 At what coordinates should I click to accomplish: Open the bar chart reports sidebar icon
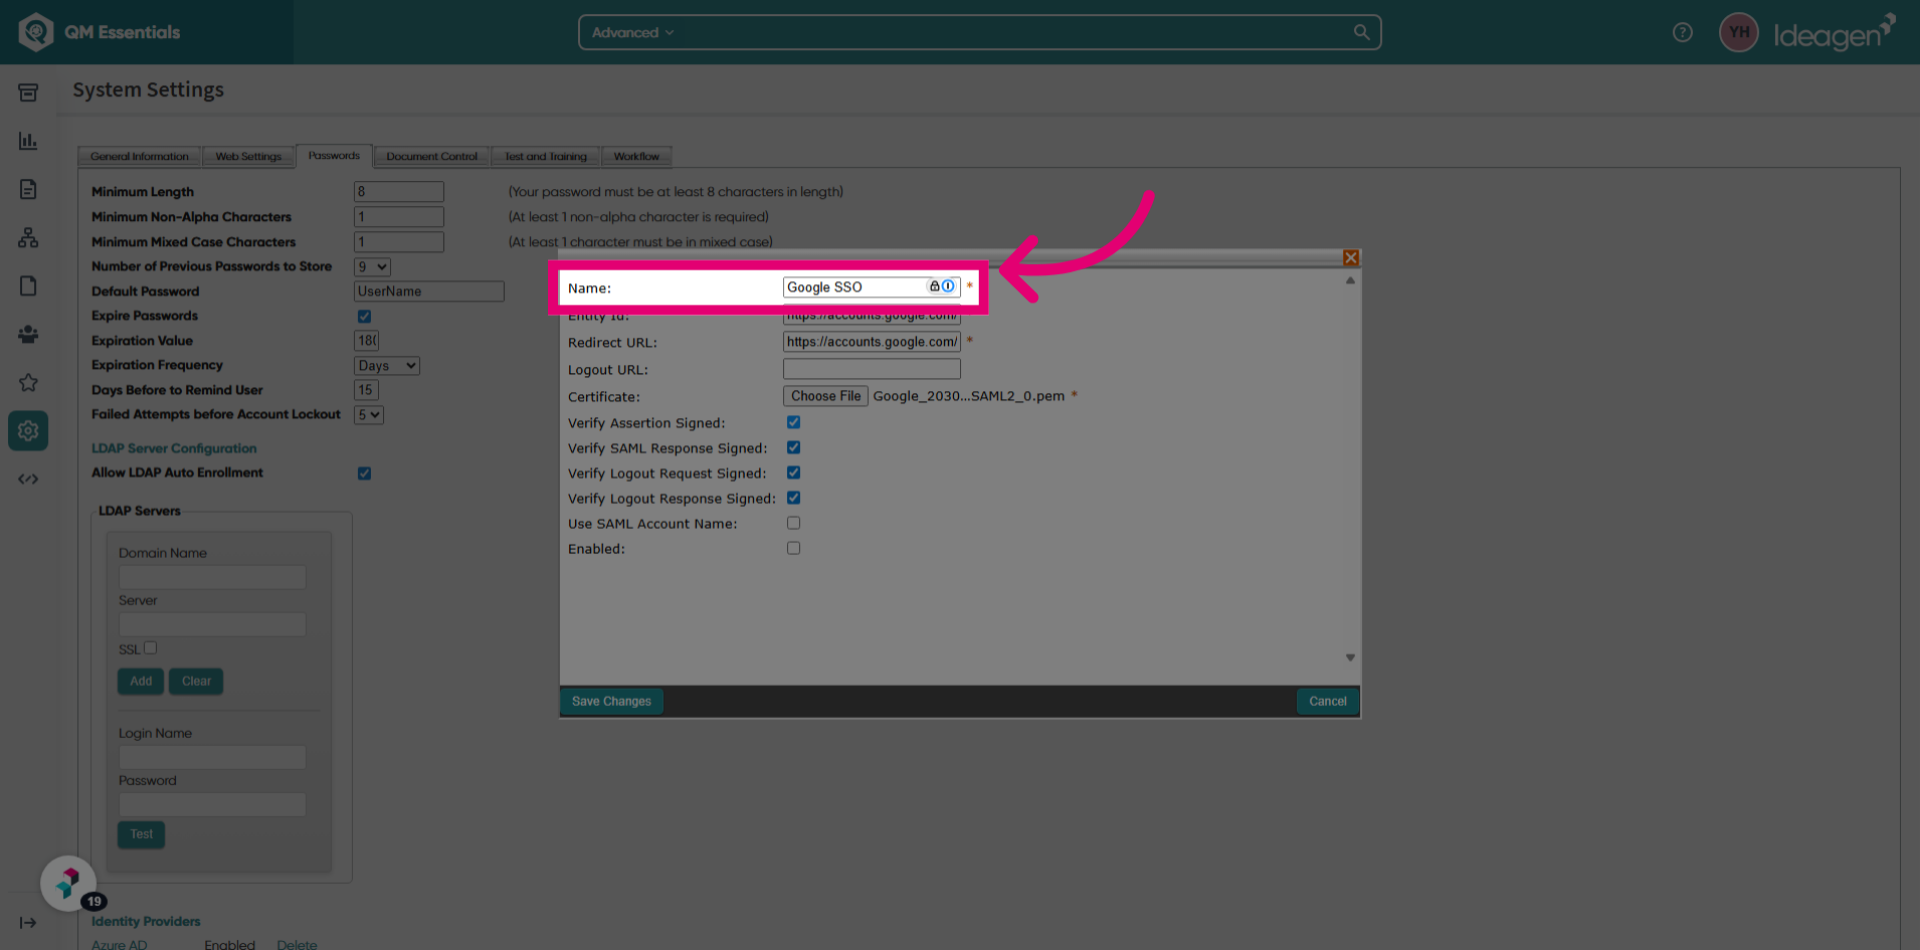pos(28,141)
